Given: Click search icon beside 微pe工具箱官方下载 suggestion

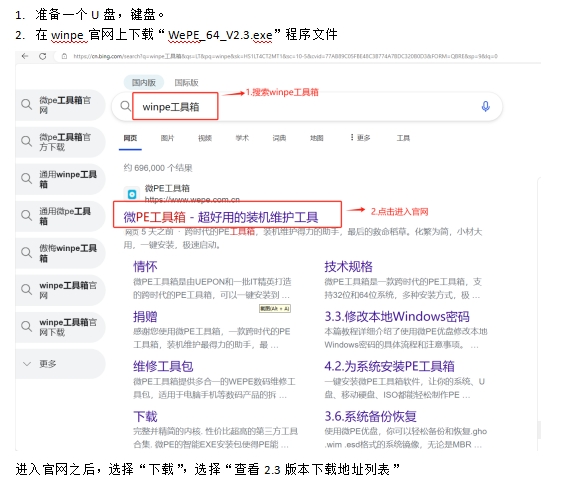Looking at the screenshot, I should pyautogui.click(x=26, y=141).
